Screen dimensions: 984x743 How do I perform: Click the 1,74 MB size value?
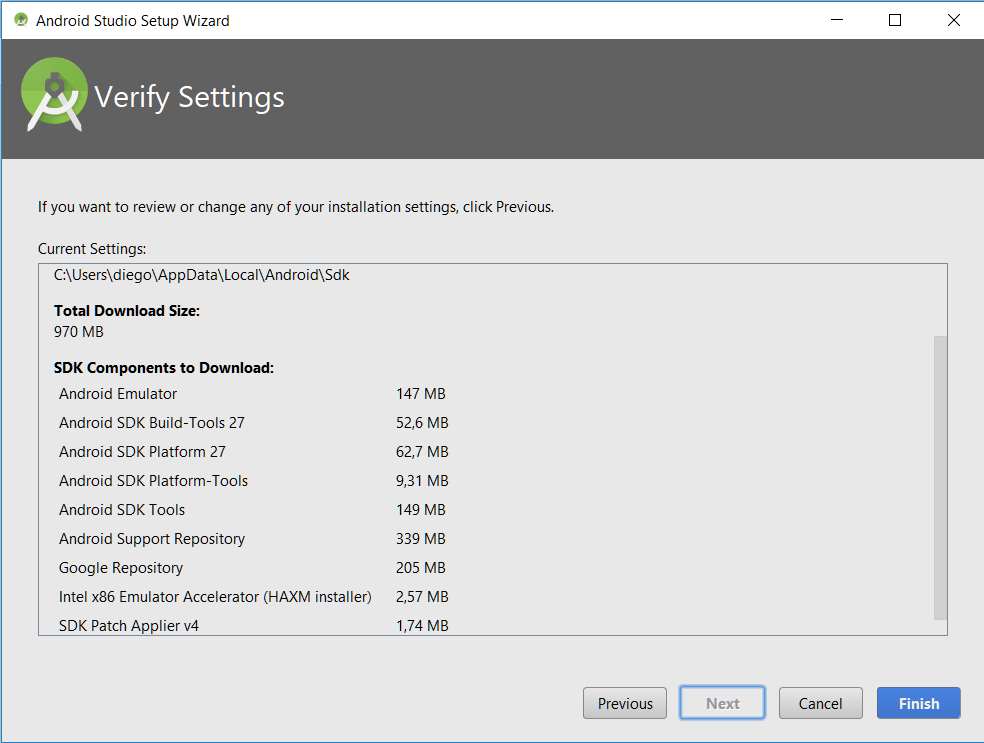tap(422, 625)
